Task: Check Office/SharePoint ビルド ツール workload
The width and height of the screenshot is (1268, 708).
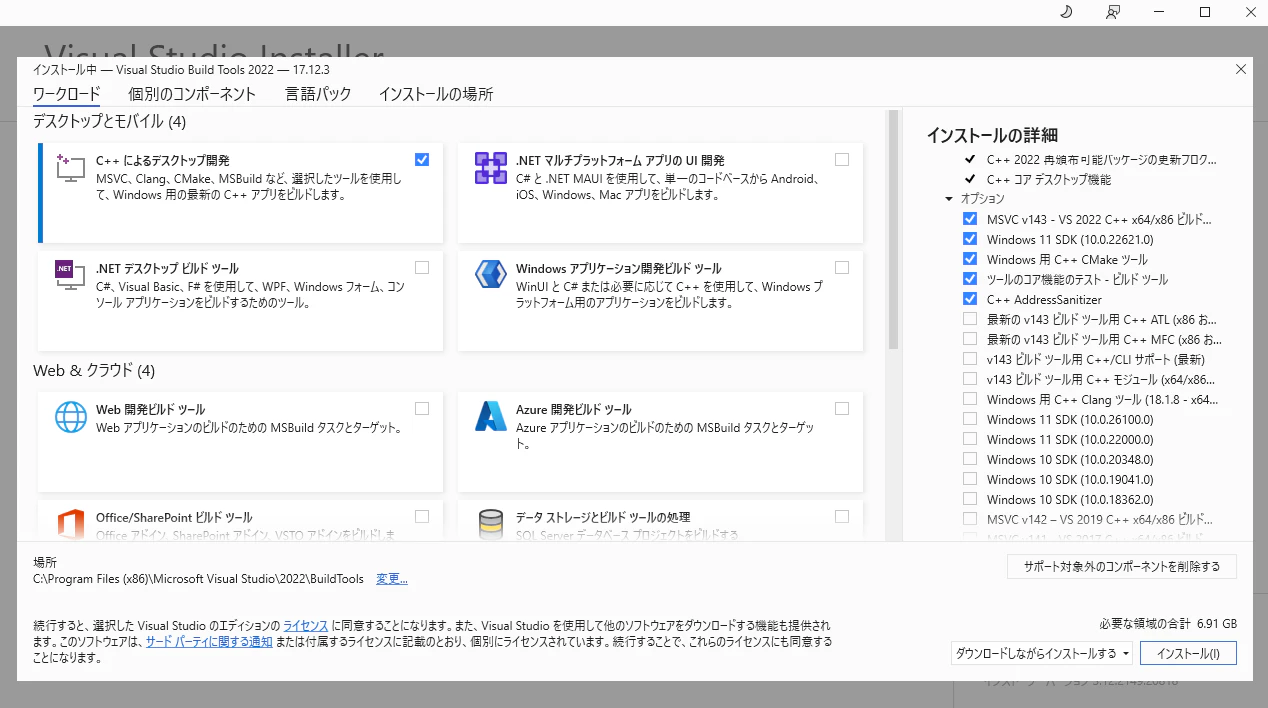Action: pyautogui.click(x=422, y=516)
